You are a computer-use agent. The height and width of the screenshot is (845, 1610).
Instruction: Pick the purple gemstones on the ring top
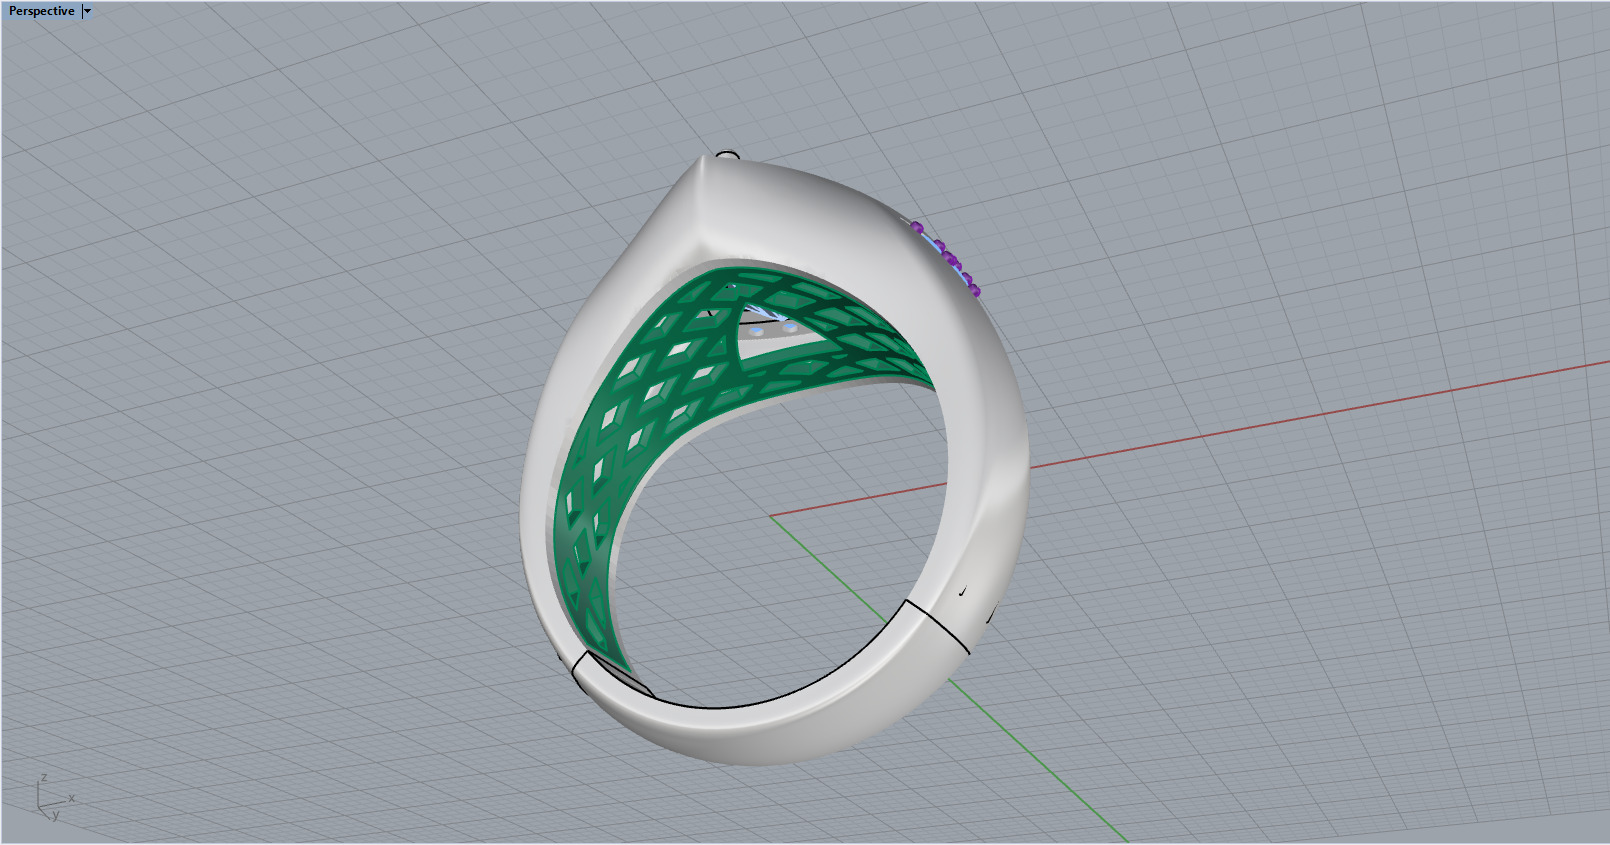coord(947,259)
